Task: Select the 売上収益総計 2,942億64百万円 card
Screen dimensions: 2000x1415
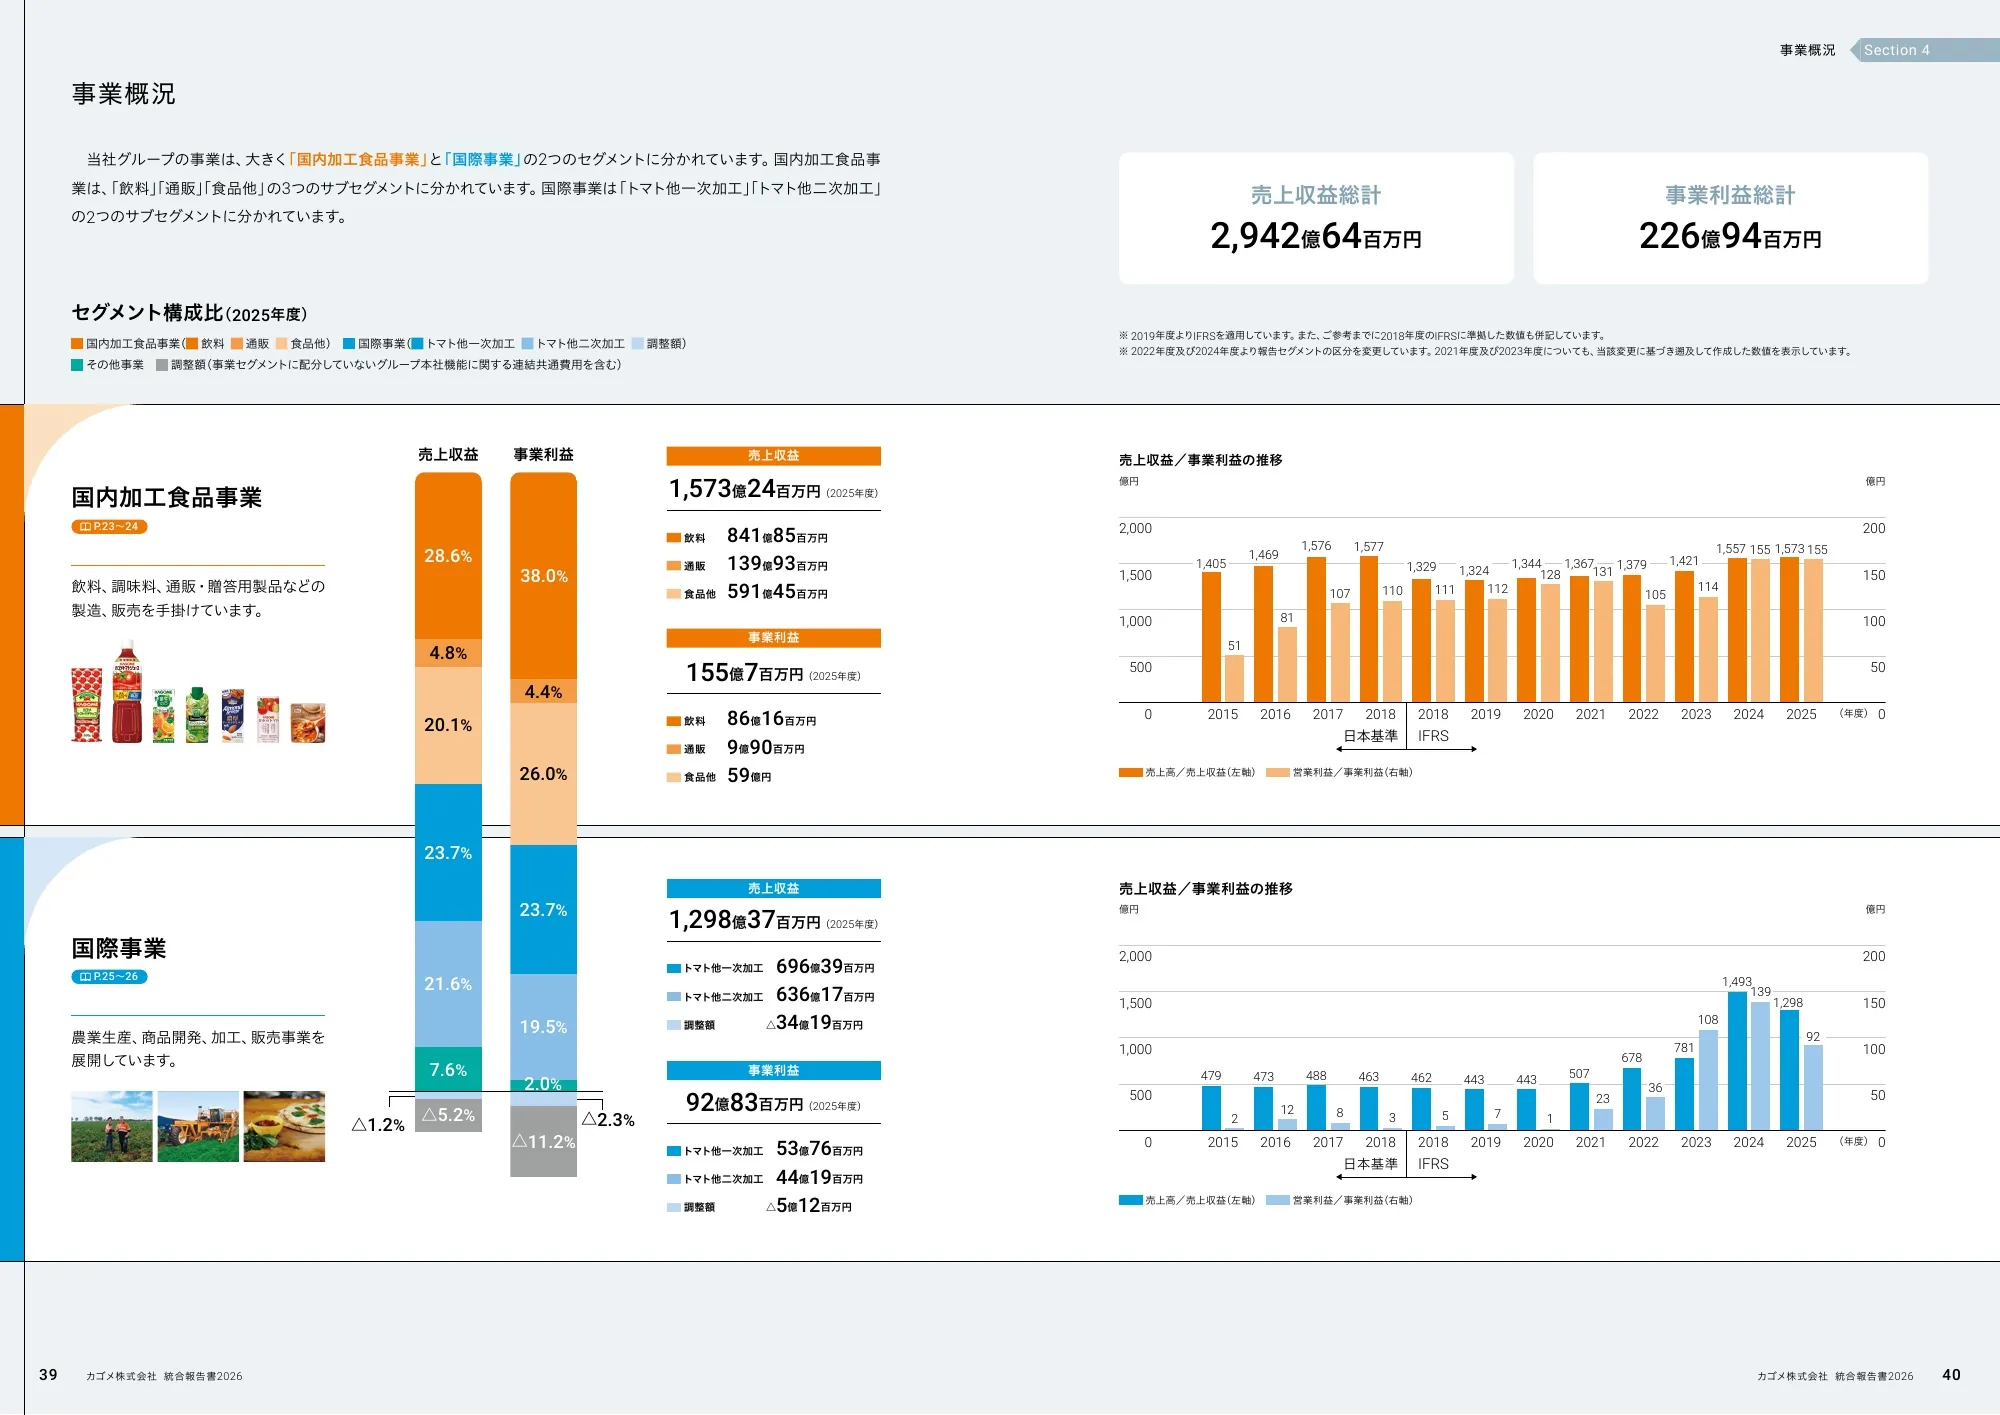Action: [1316, 218]
